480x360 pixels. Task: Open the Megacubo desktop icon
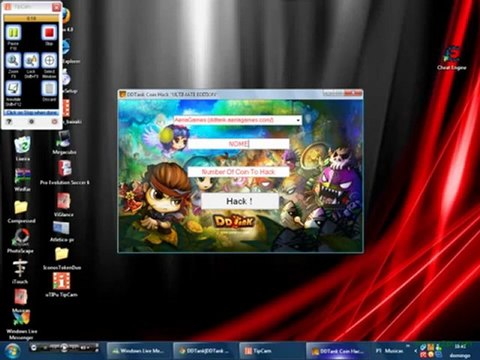(x=64, y=143)
